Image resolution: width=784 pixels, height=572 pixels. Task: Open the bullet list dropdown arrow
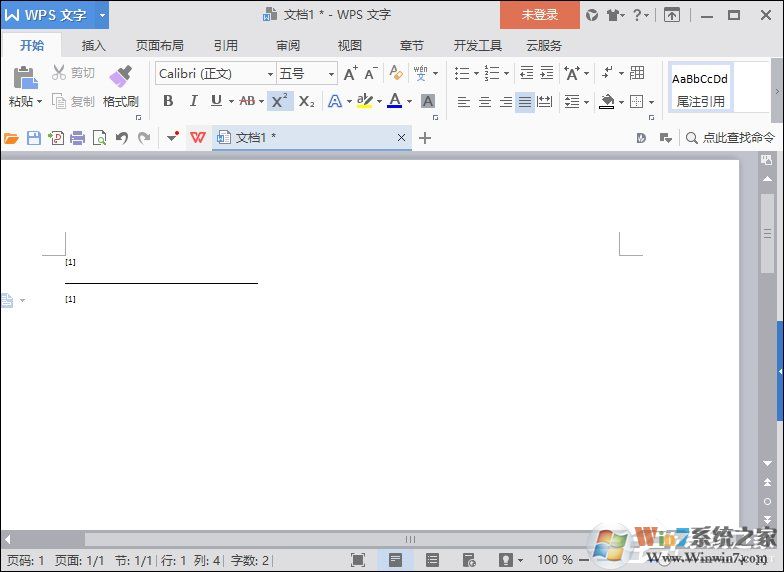coord(476,74)
